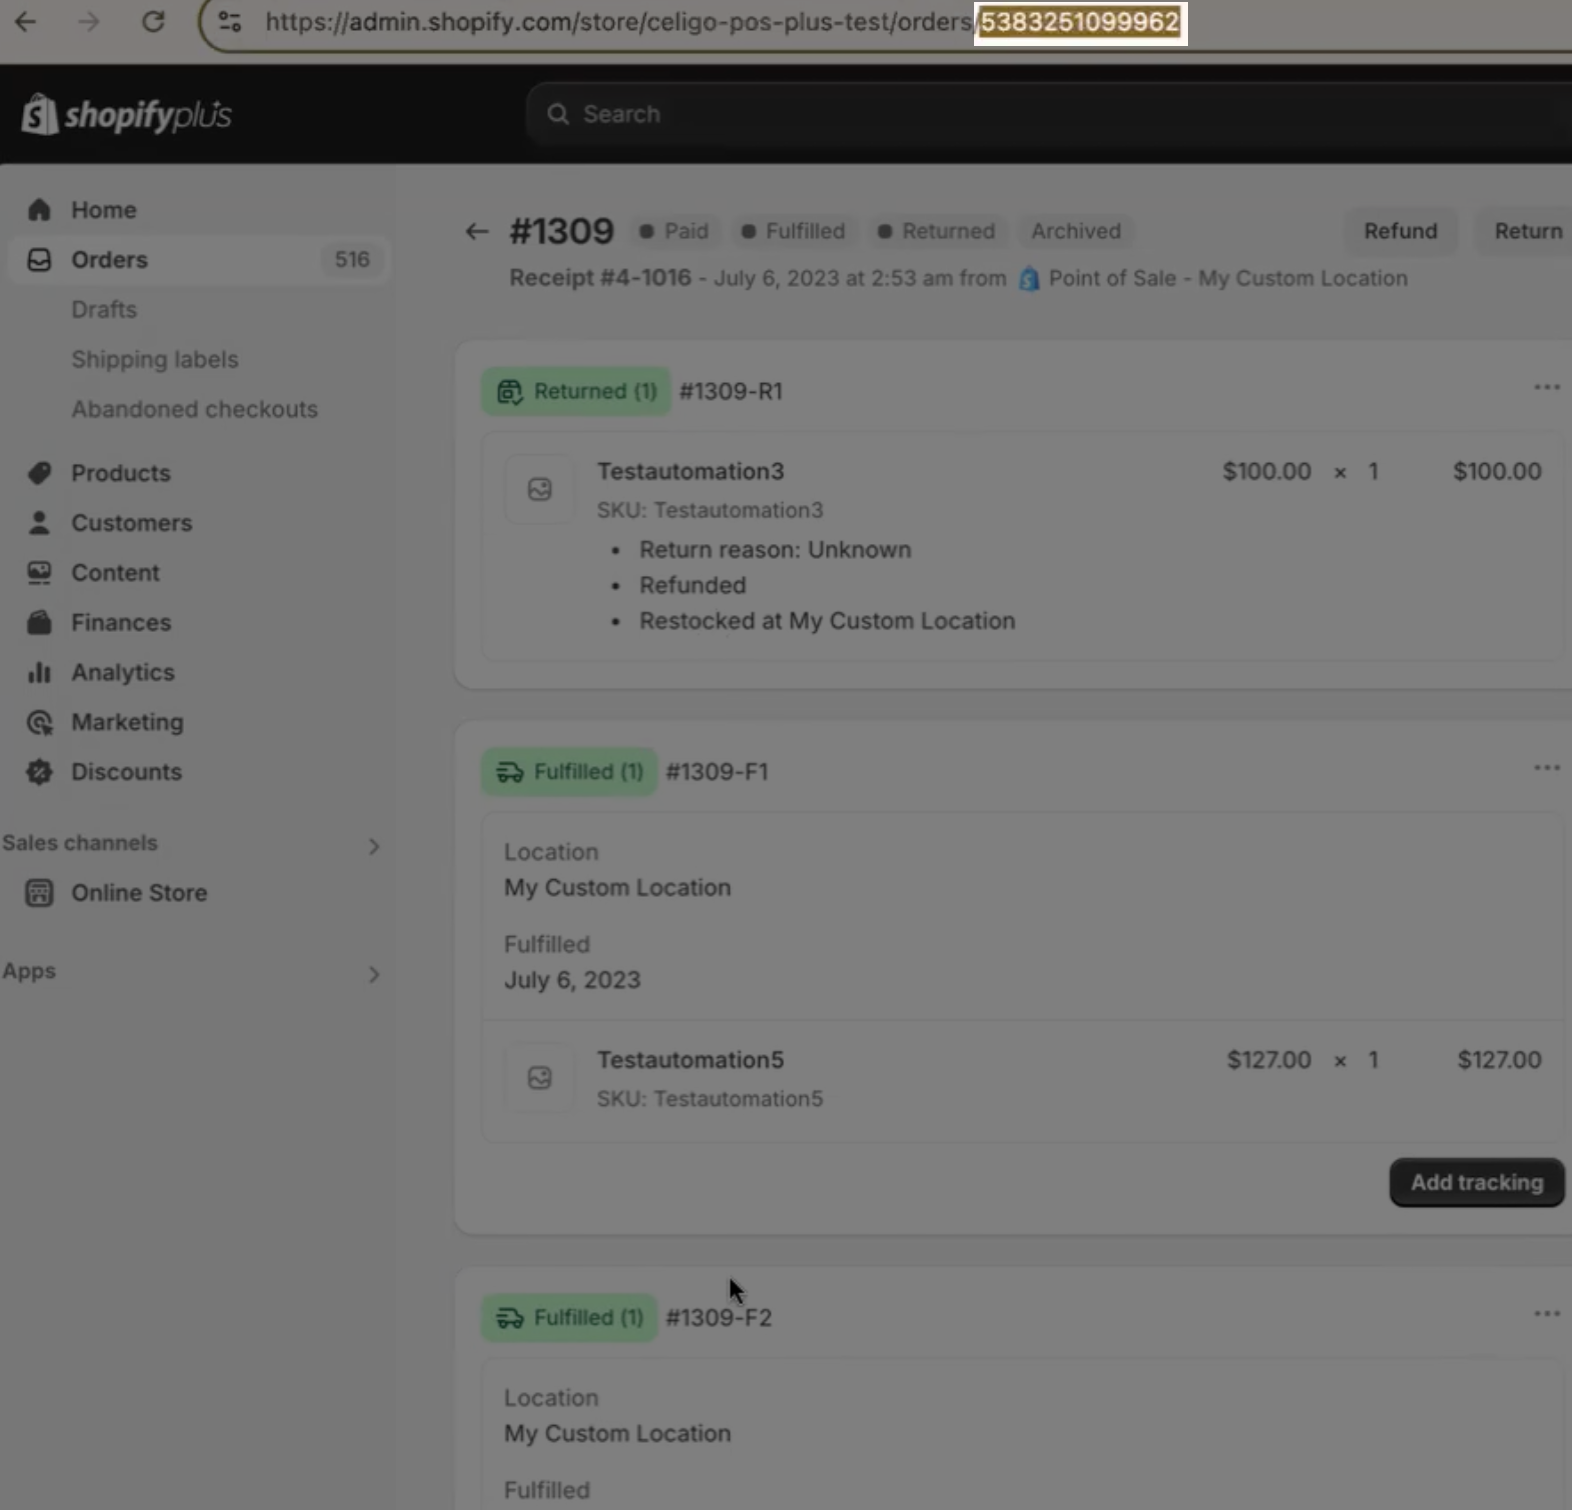Open Marketing section

point(127,722)
